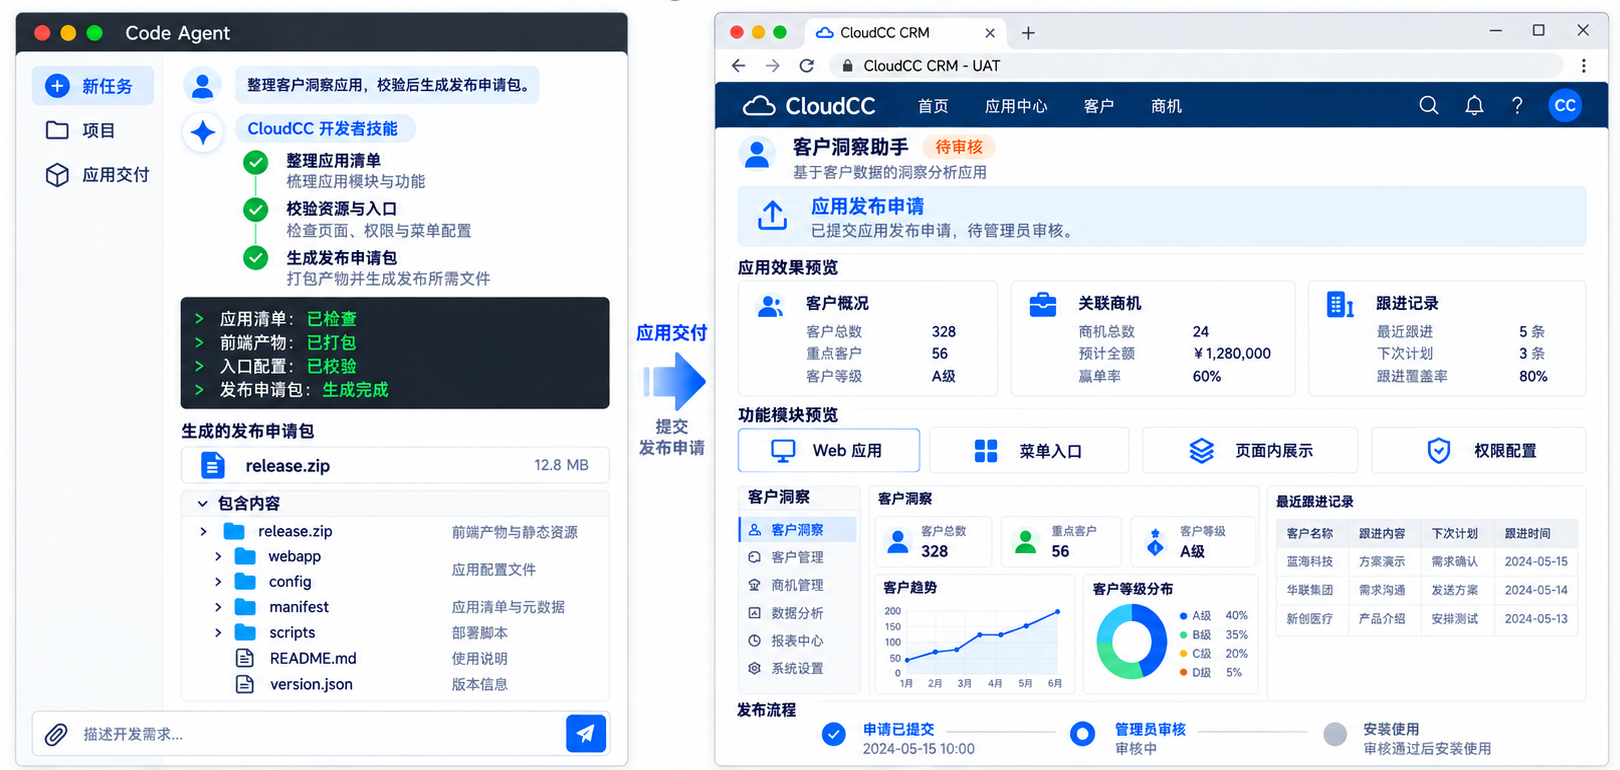This screenshot has height=770, width=1620.
Task: Open notifications bell in CloudCC header
Action: tap(1474, 105)
